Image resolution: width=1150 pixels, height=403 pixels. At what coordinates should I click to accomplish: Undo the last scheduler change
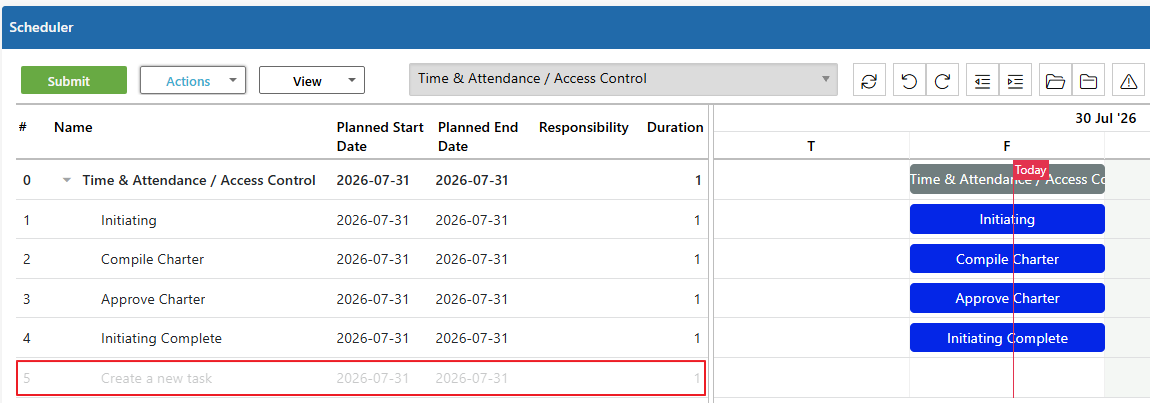tap(909, 81)
